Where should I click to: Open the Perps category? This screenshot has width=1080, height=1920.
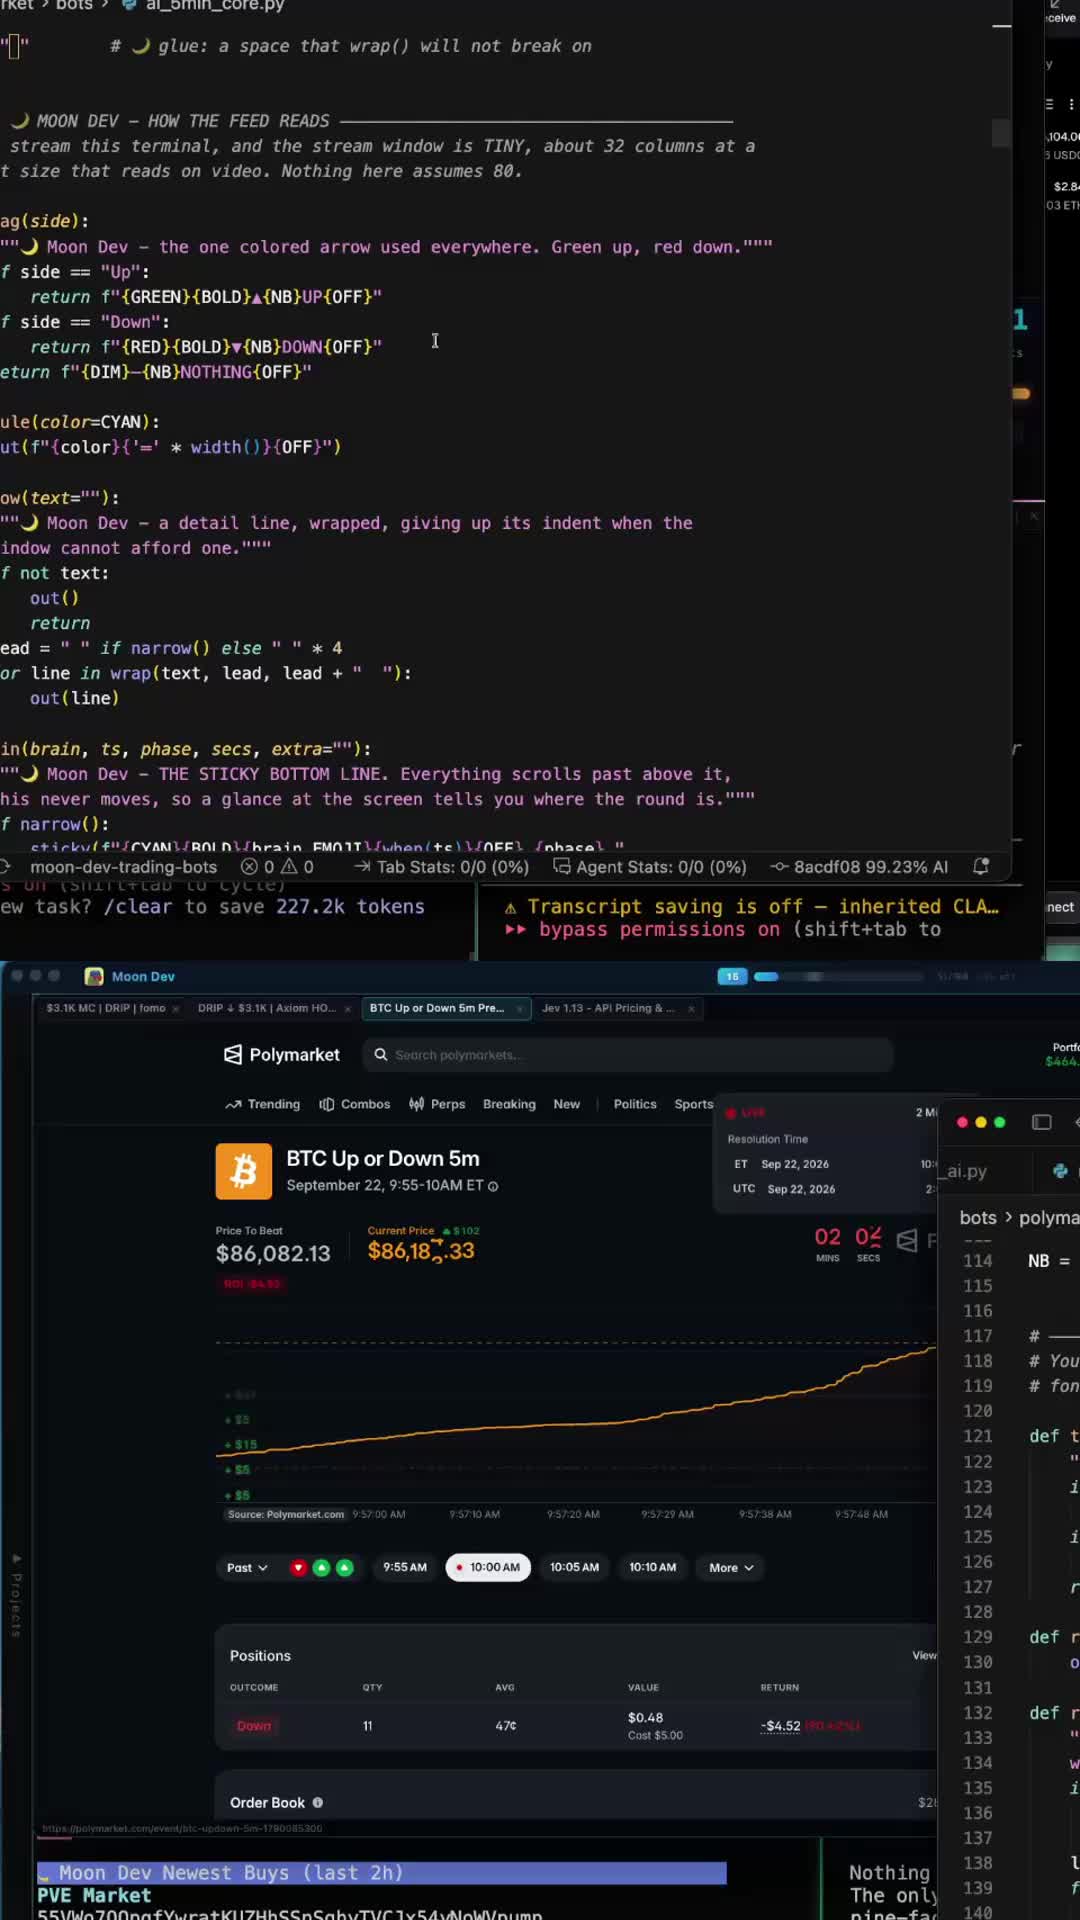point(437,1105)
